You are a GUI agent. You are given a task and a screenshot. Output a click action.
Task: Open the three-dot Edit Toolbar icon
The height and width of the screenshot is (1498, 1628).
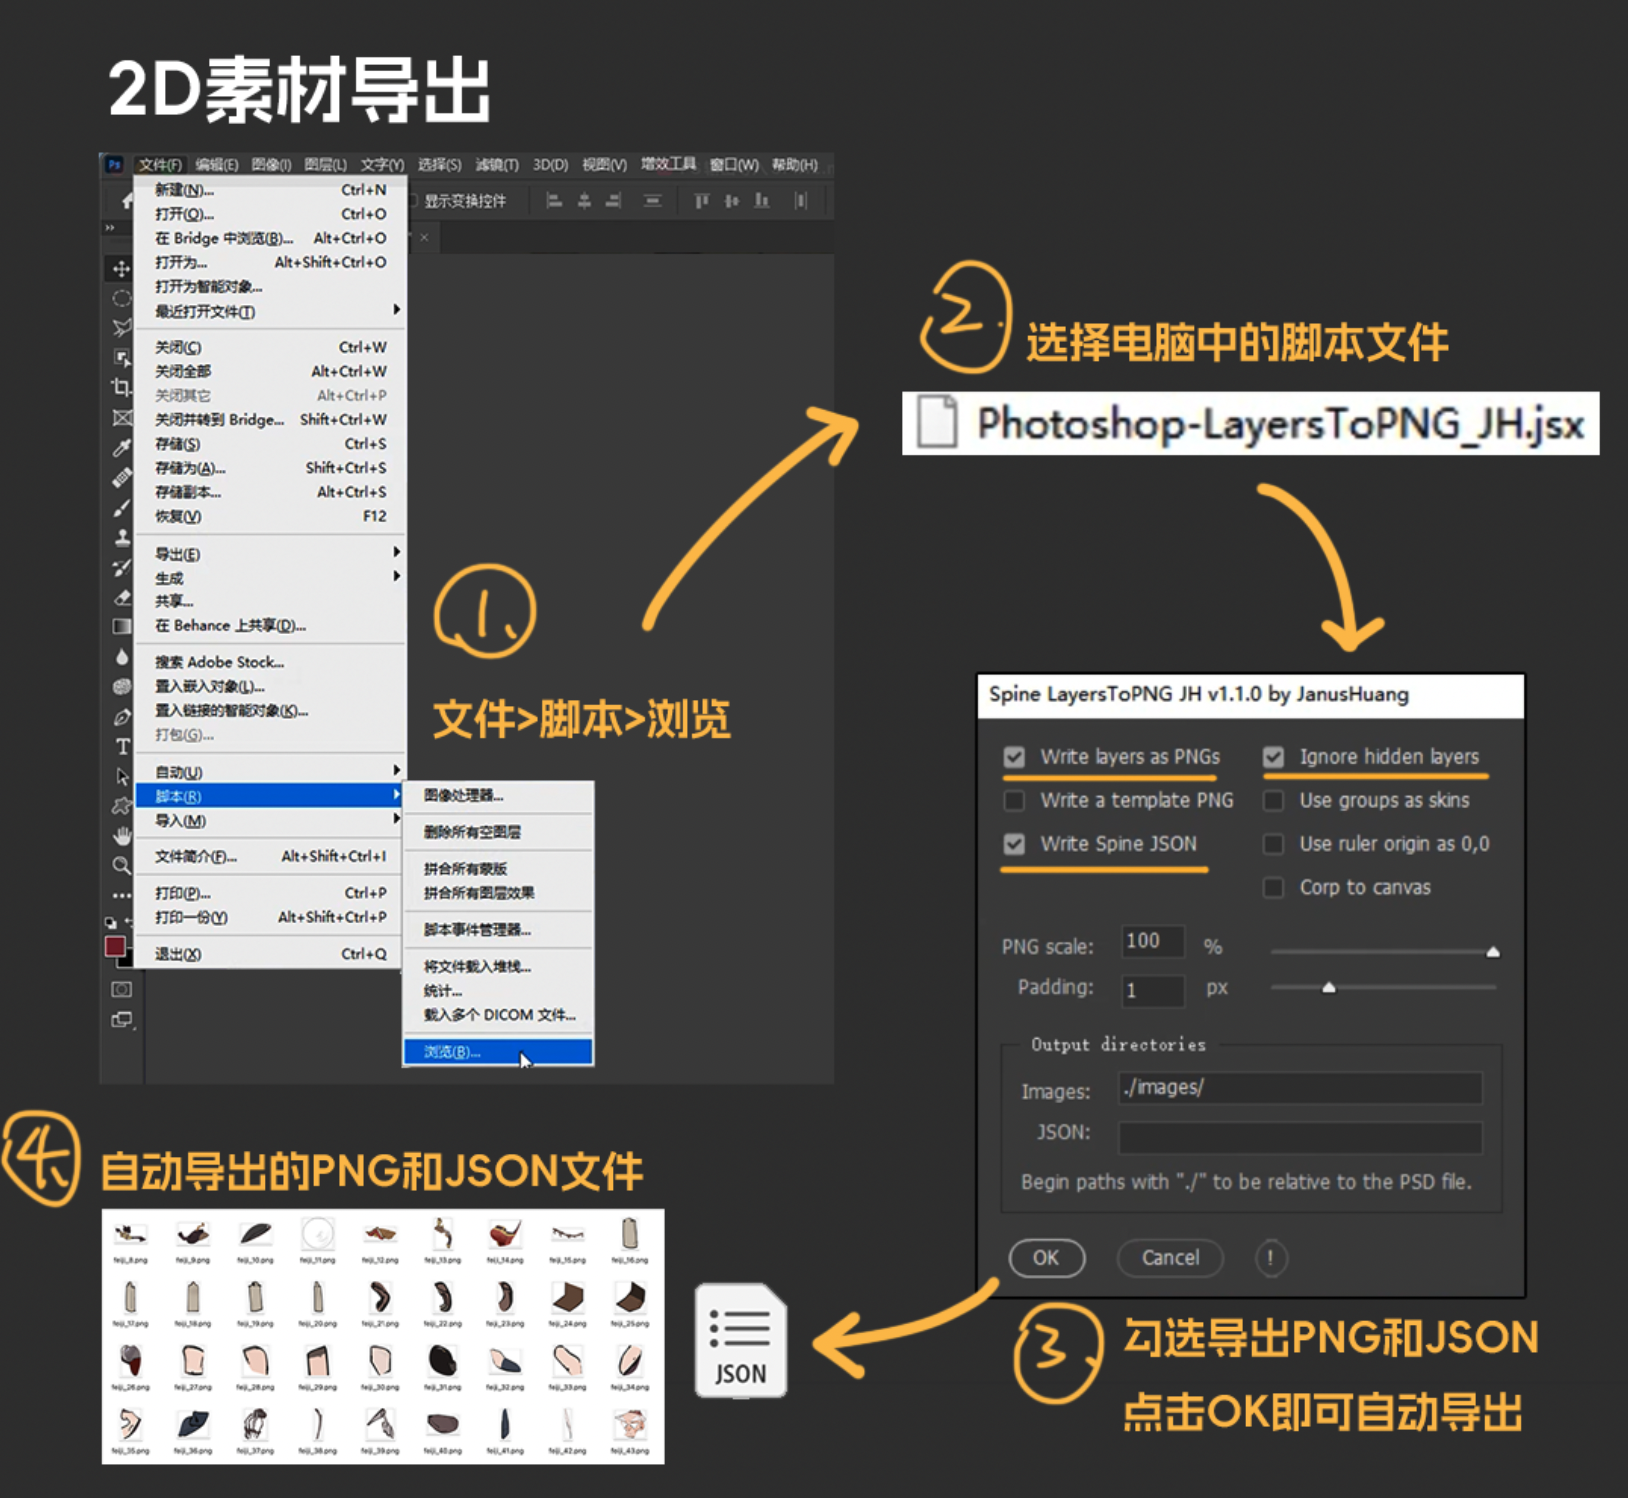(121, 895)
